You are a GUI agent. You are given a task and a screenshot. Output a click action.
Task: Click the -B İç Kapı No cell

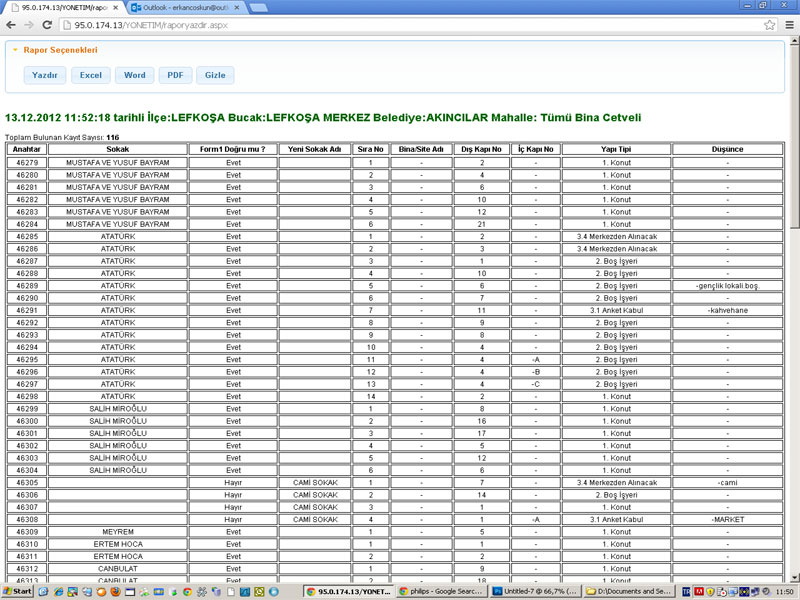coord(536,372)
